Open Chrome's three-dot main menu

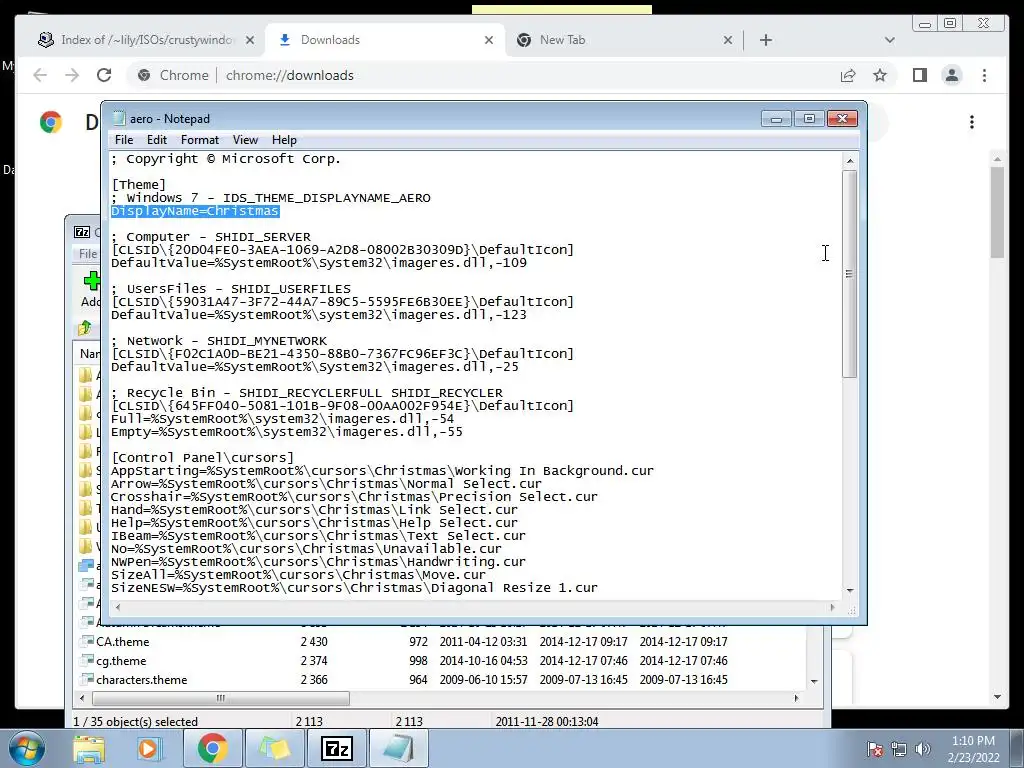tap(984, 75)
